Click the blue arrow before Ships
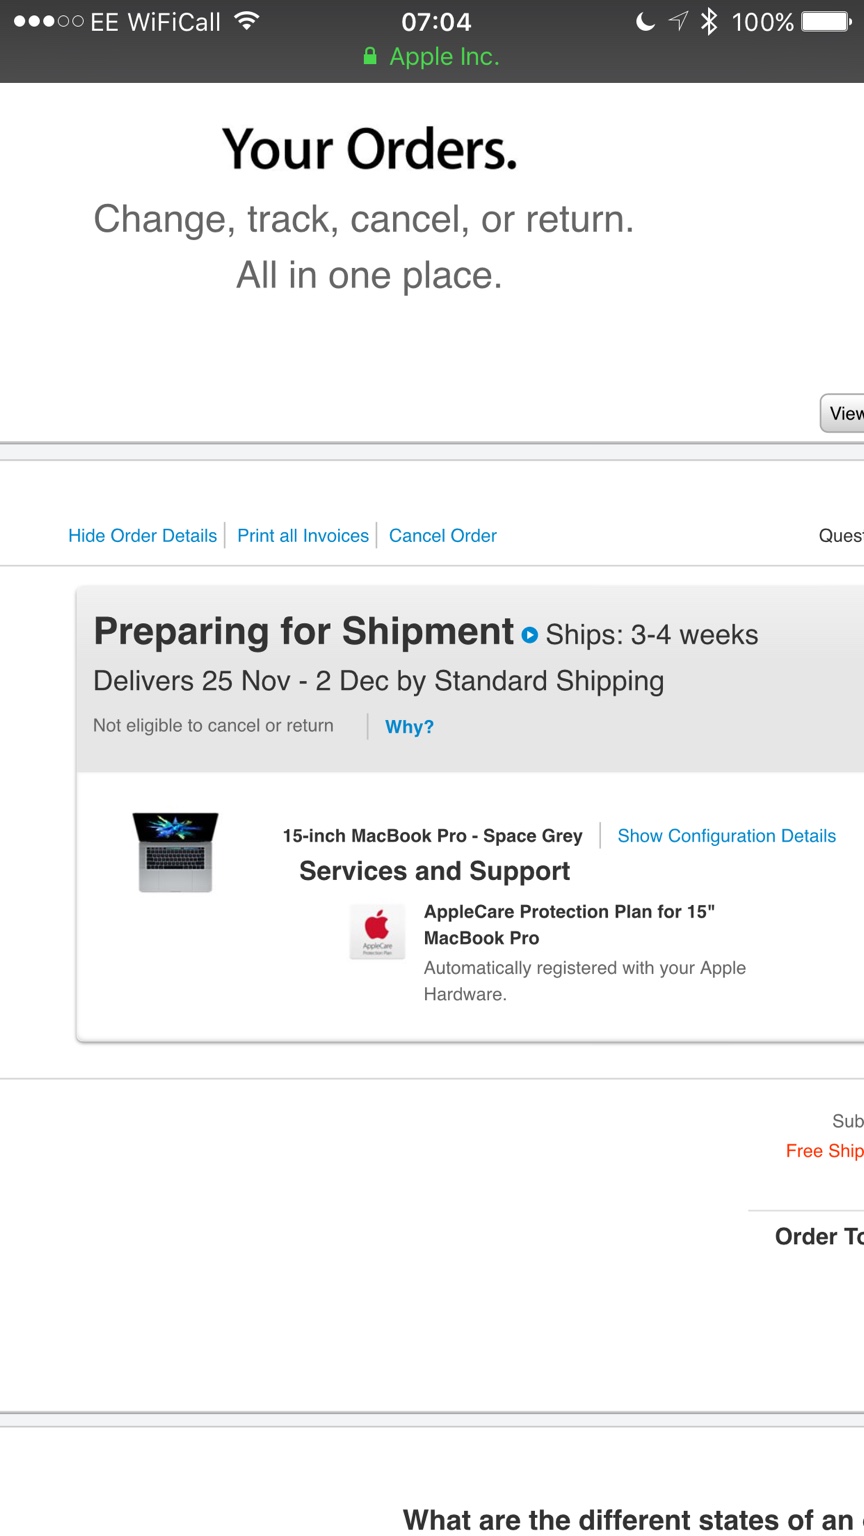The height and width of the screenshot is (1536, 864). pyautogui.click(x=530, y=635)
